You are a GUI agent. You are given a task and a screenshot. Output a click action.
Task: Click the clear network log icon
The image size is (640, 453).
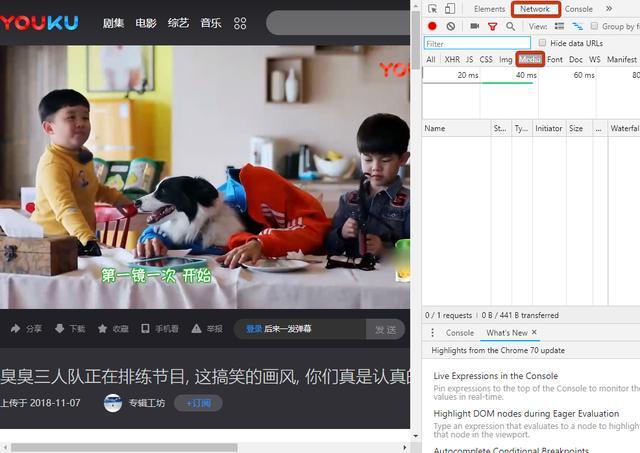(x=451, y=26)
